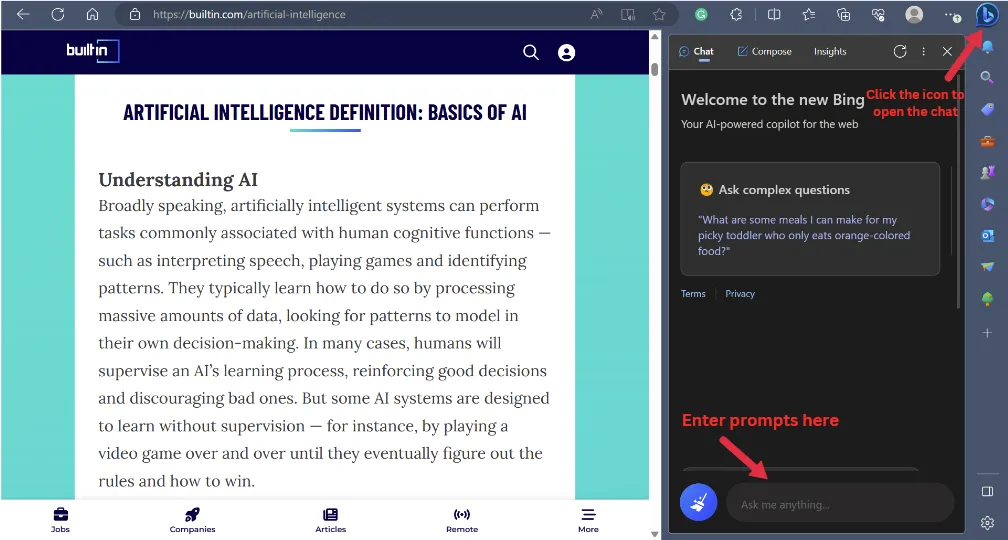Open Jobs in bottom navigation

tap(60, 520)
